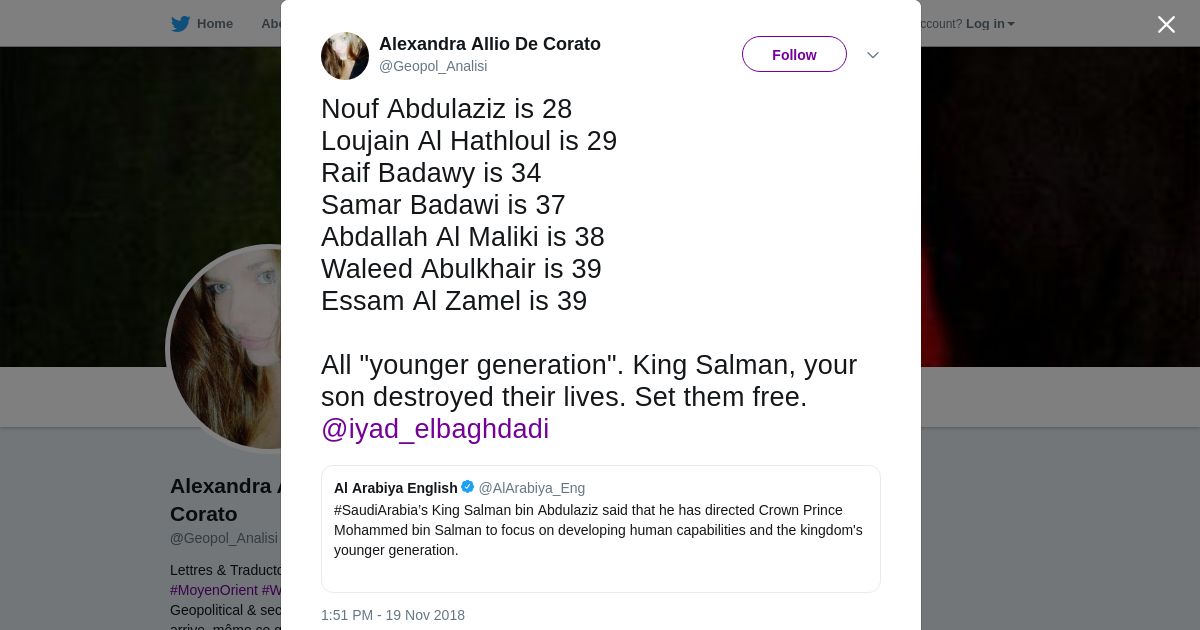Open the quoted tweet about the younger generation

[600, 540]
